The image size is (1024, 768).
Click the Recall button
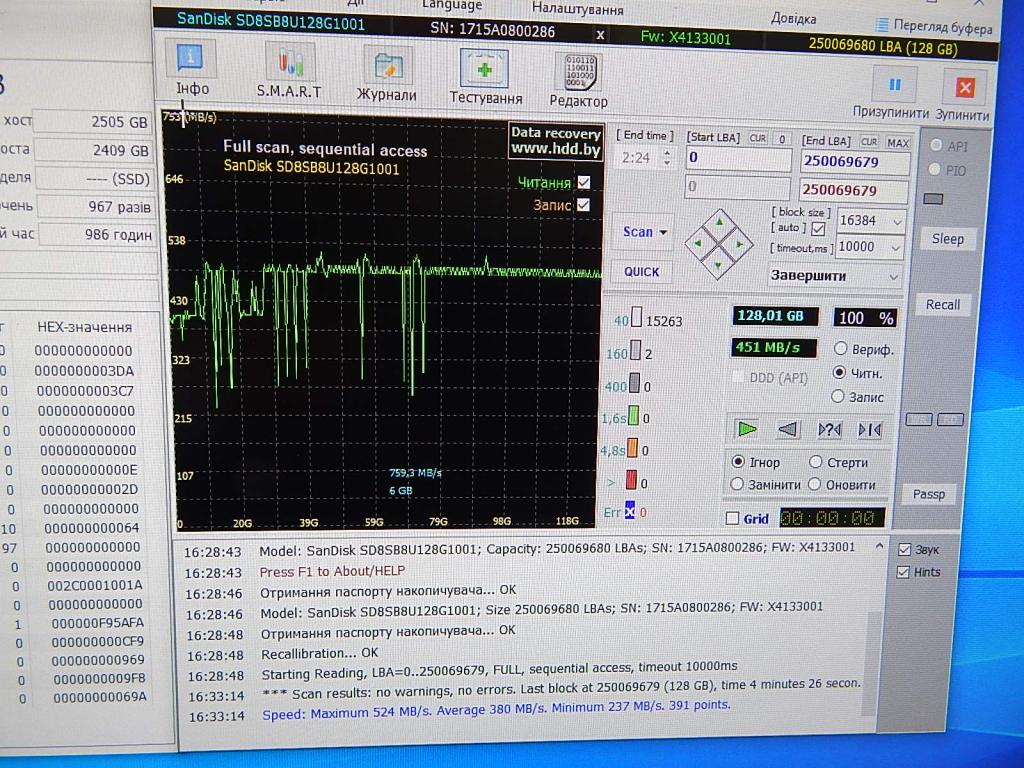click(942, 304)
